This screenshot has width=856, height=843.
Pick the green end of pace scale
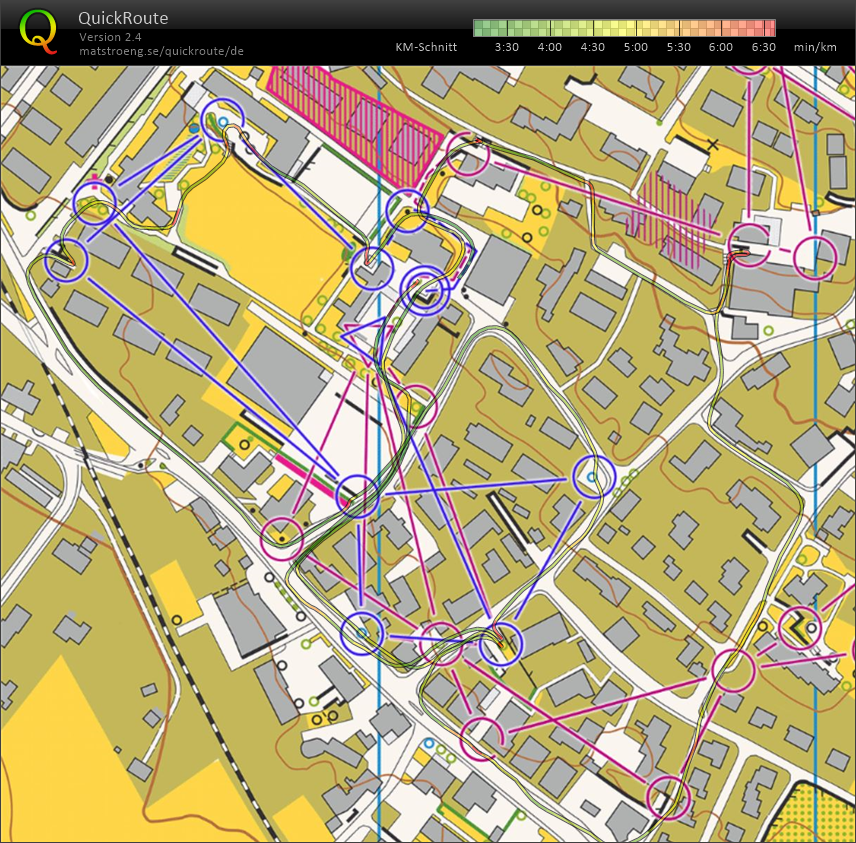pos(481,28)
